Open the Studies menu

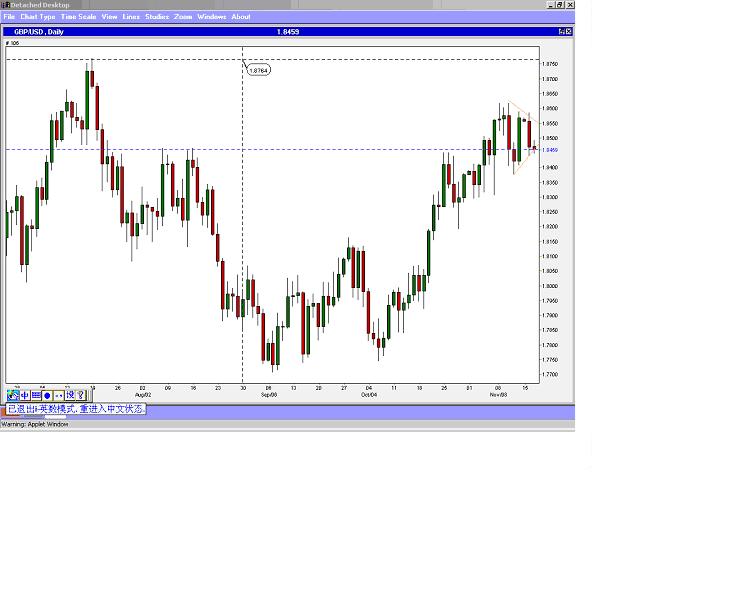[157, 17]
